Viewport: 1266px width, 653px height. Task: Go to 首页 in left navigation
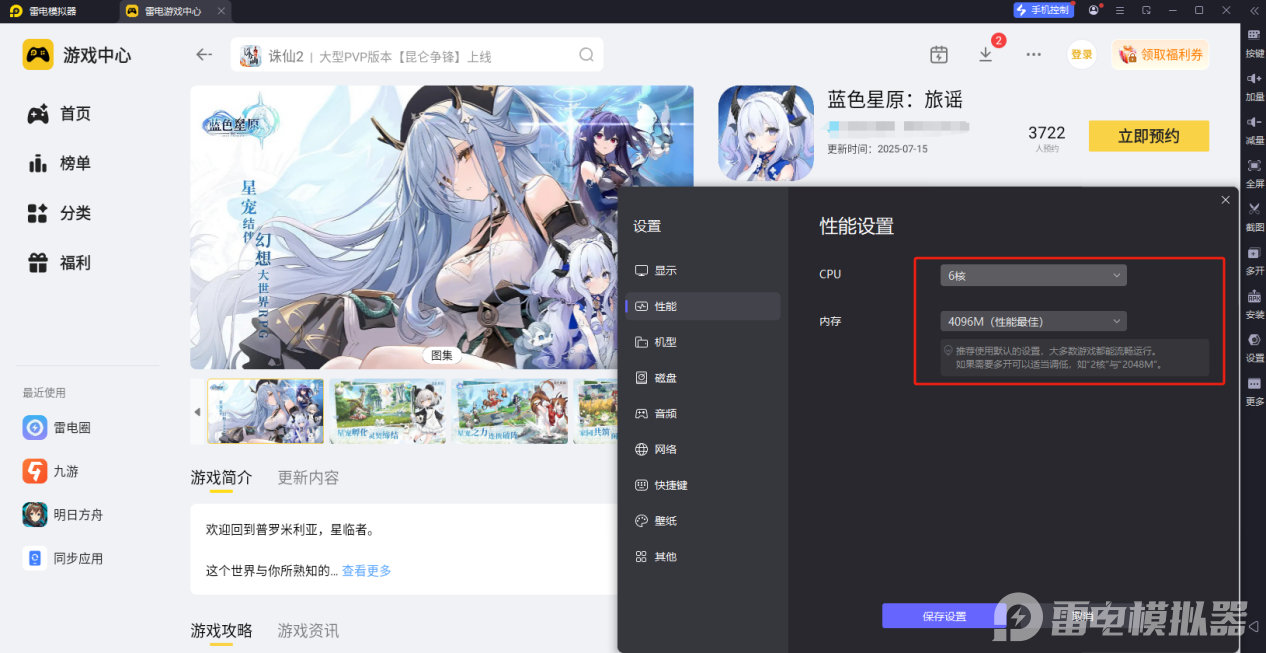click(59, 114)
